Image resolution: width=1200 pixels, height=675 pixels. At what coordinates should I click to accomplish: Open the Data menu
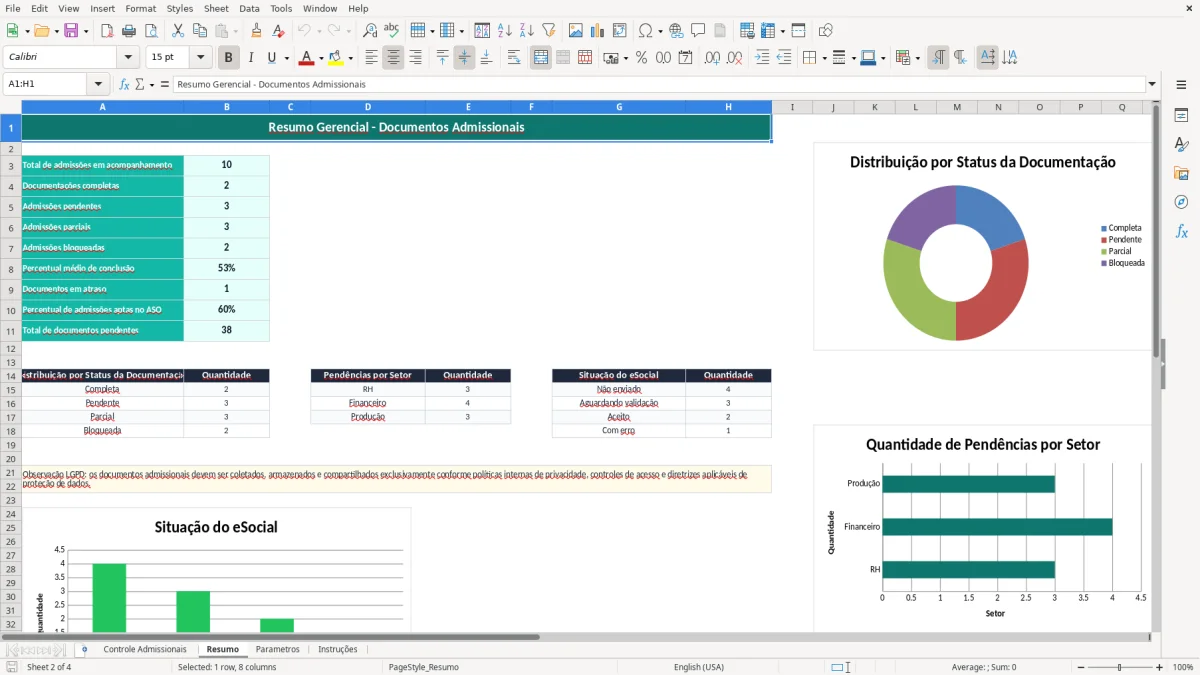click(x=249, y=8)
